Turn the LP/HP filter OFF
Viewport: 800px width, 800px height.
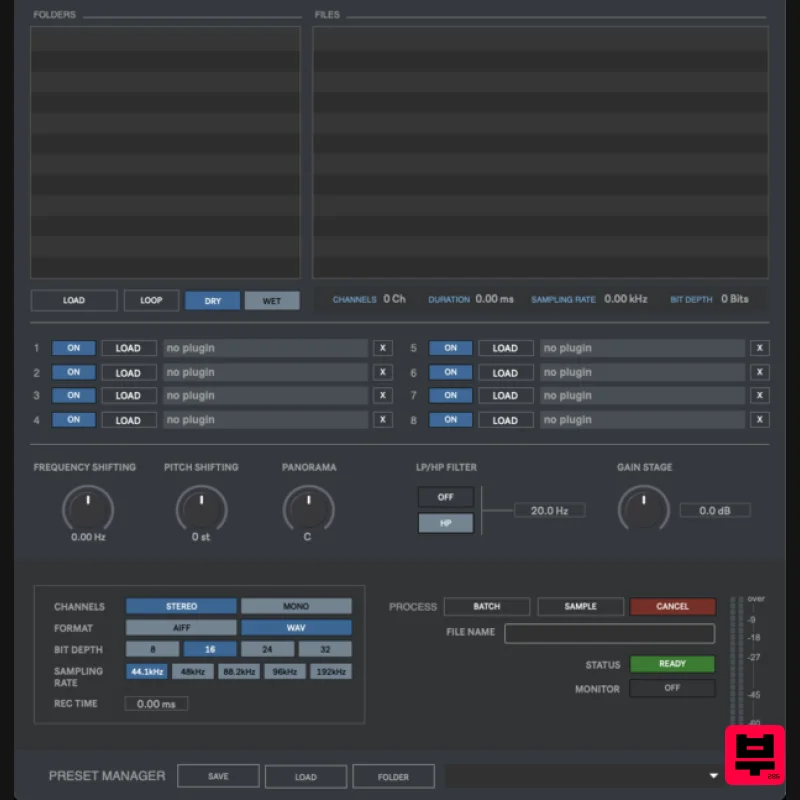pos(445,497)
